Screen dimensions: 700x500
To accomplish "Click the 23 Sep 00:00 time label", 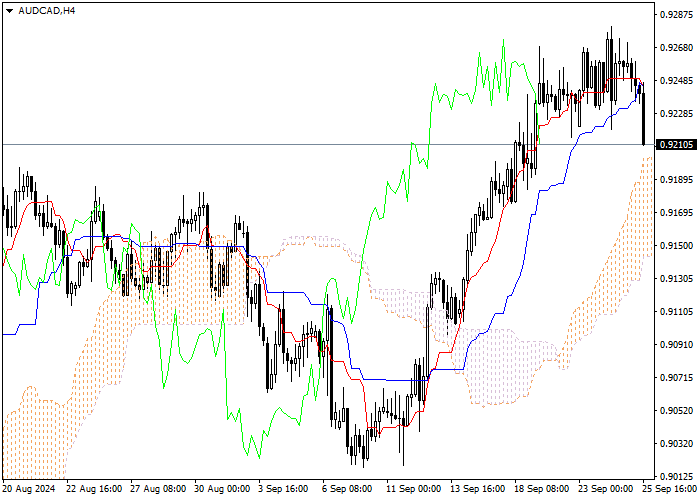I will point(606,489).
